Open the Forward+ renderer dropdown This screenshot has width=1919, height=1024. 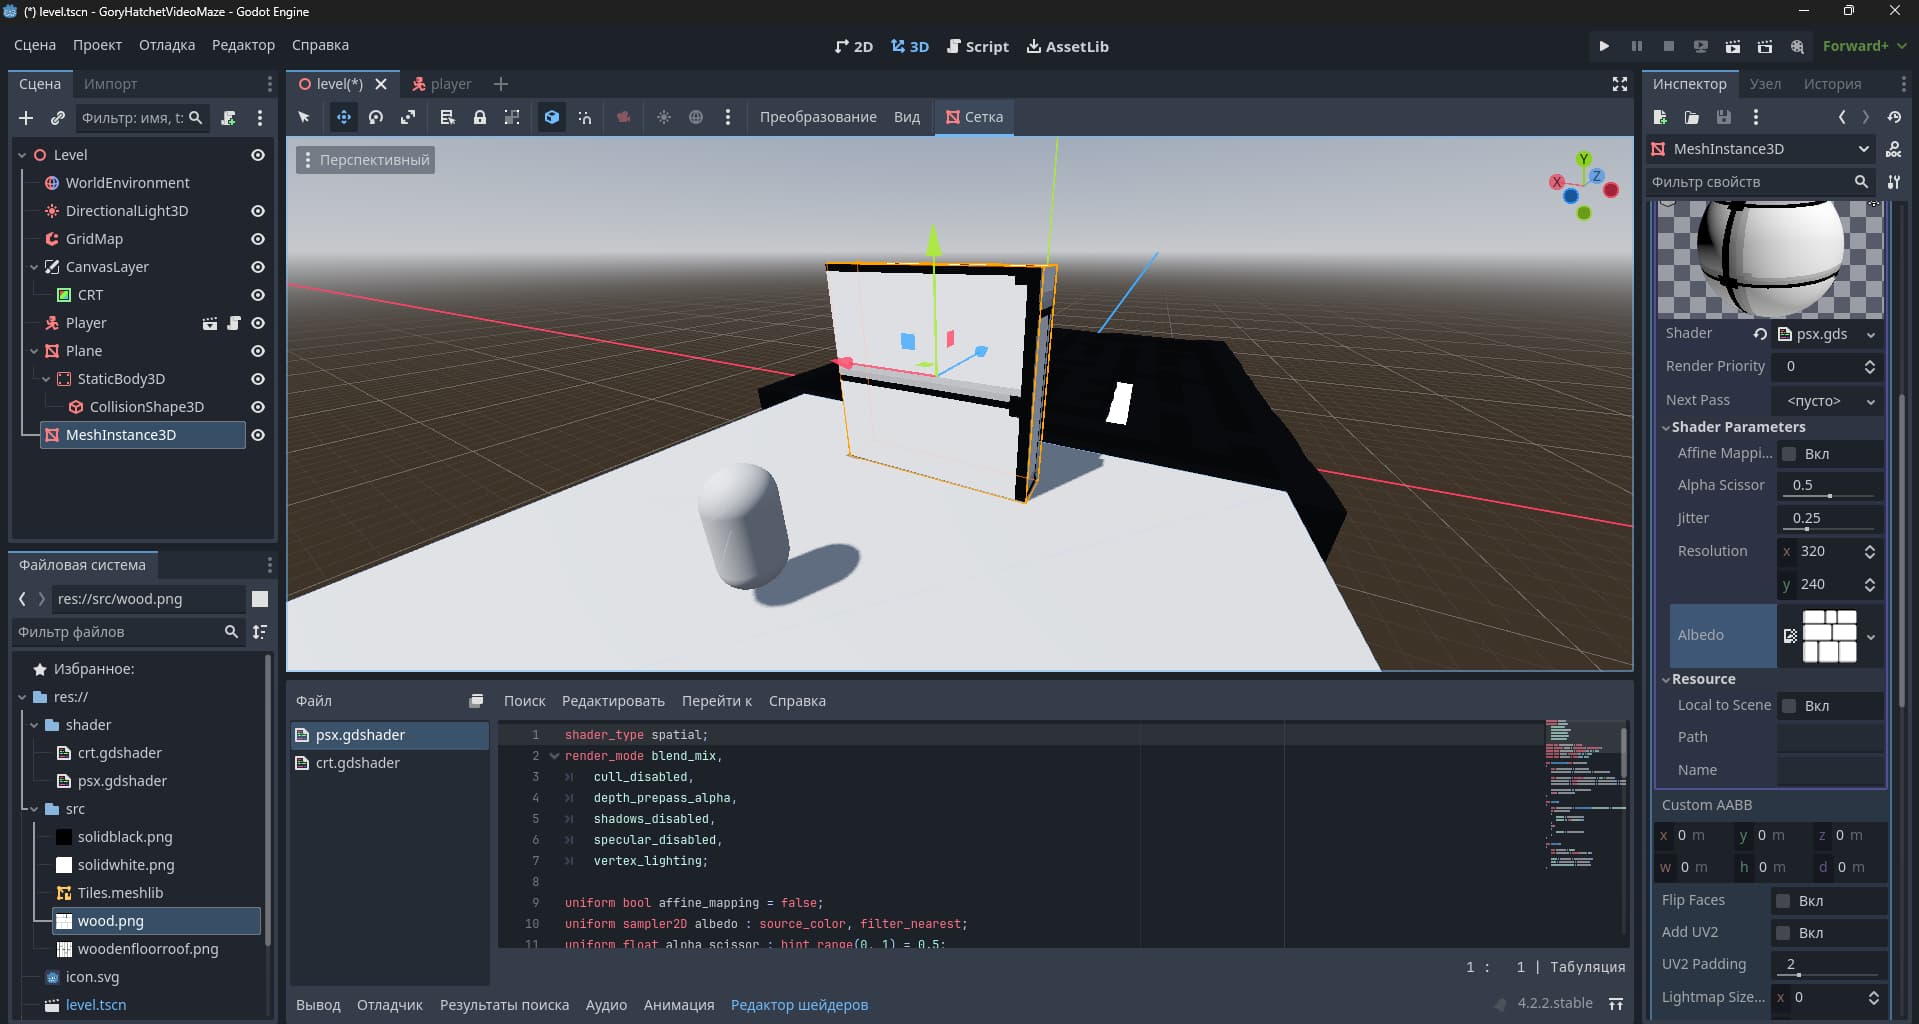(x=1862, y=46)
